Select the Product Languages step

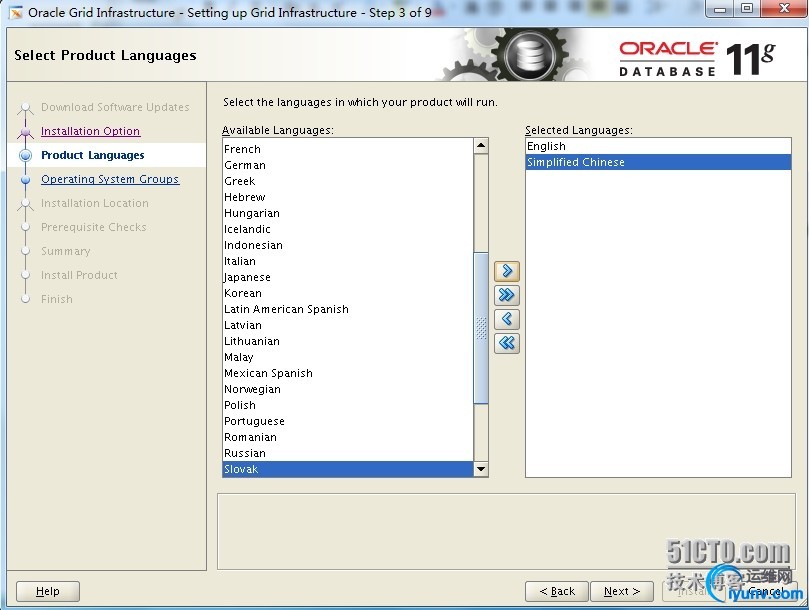tap(93, 155)
